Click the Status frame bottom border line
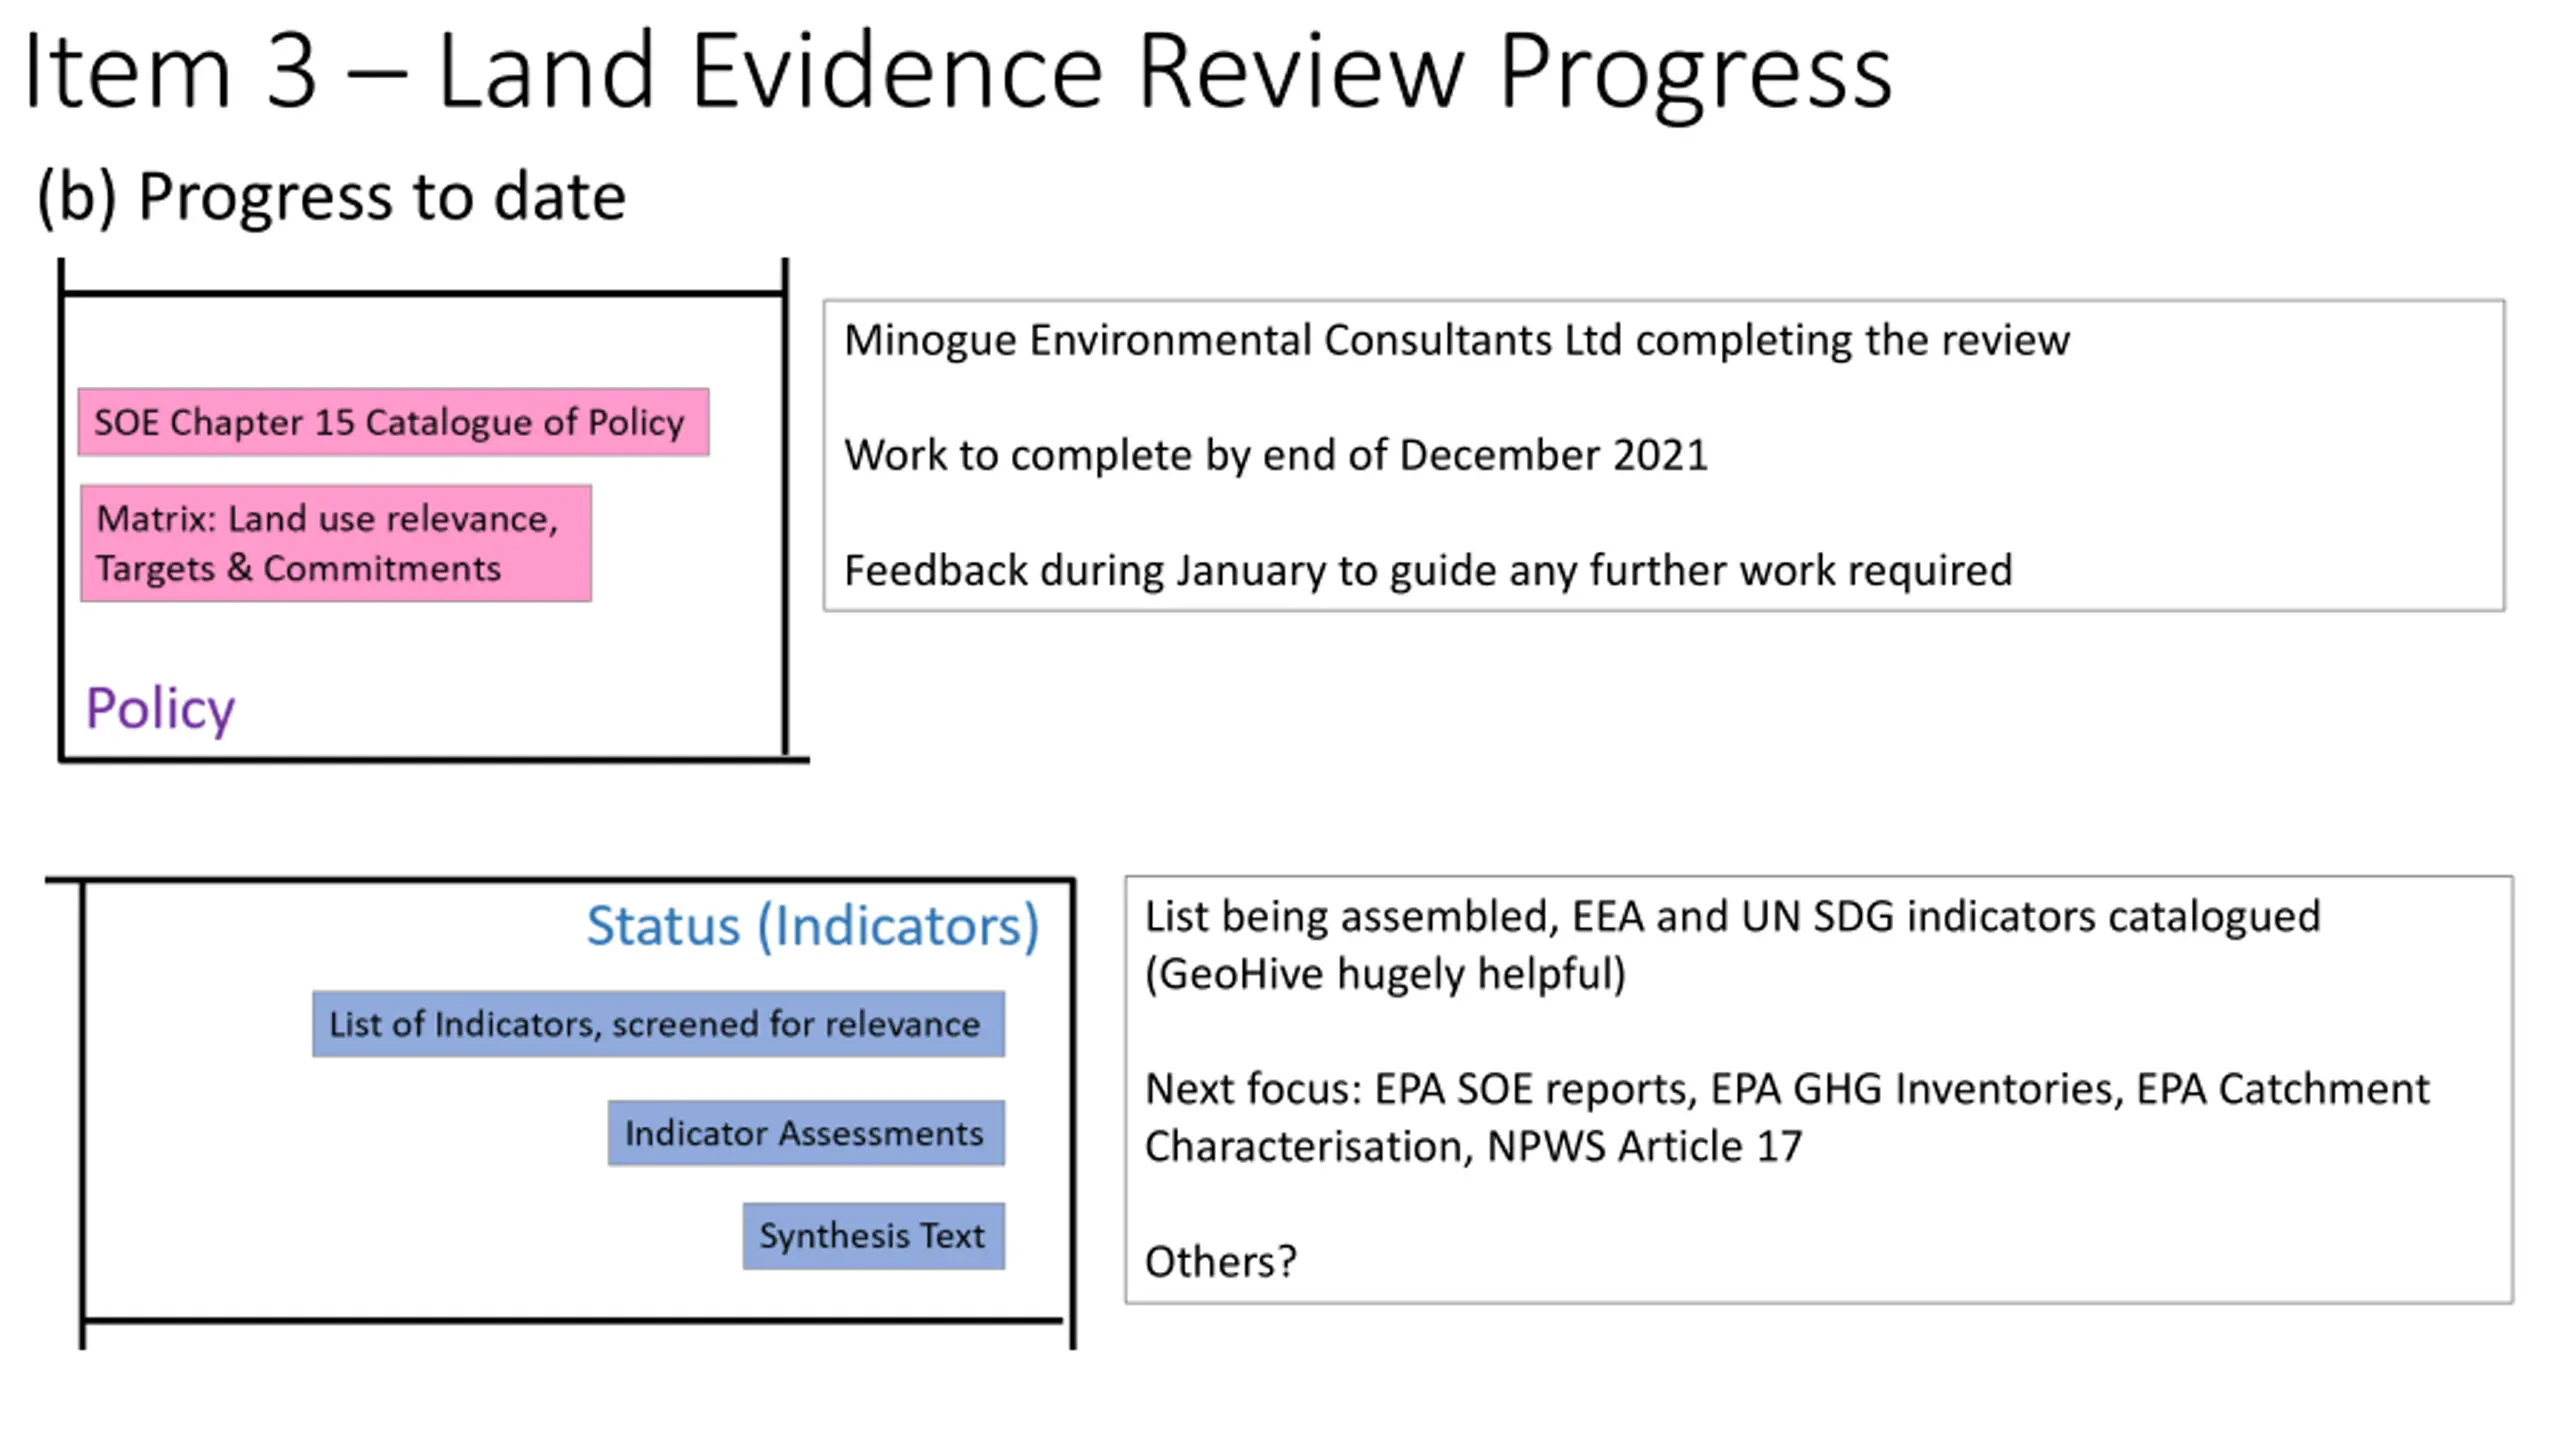Image resolution: width=2560 pixels, height=1440 pixels. coord(570,1321)
